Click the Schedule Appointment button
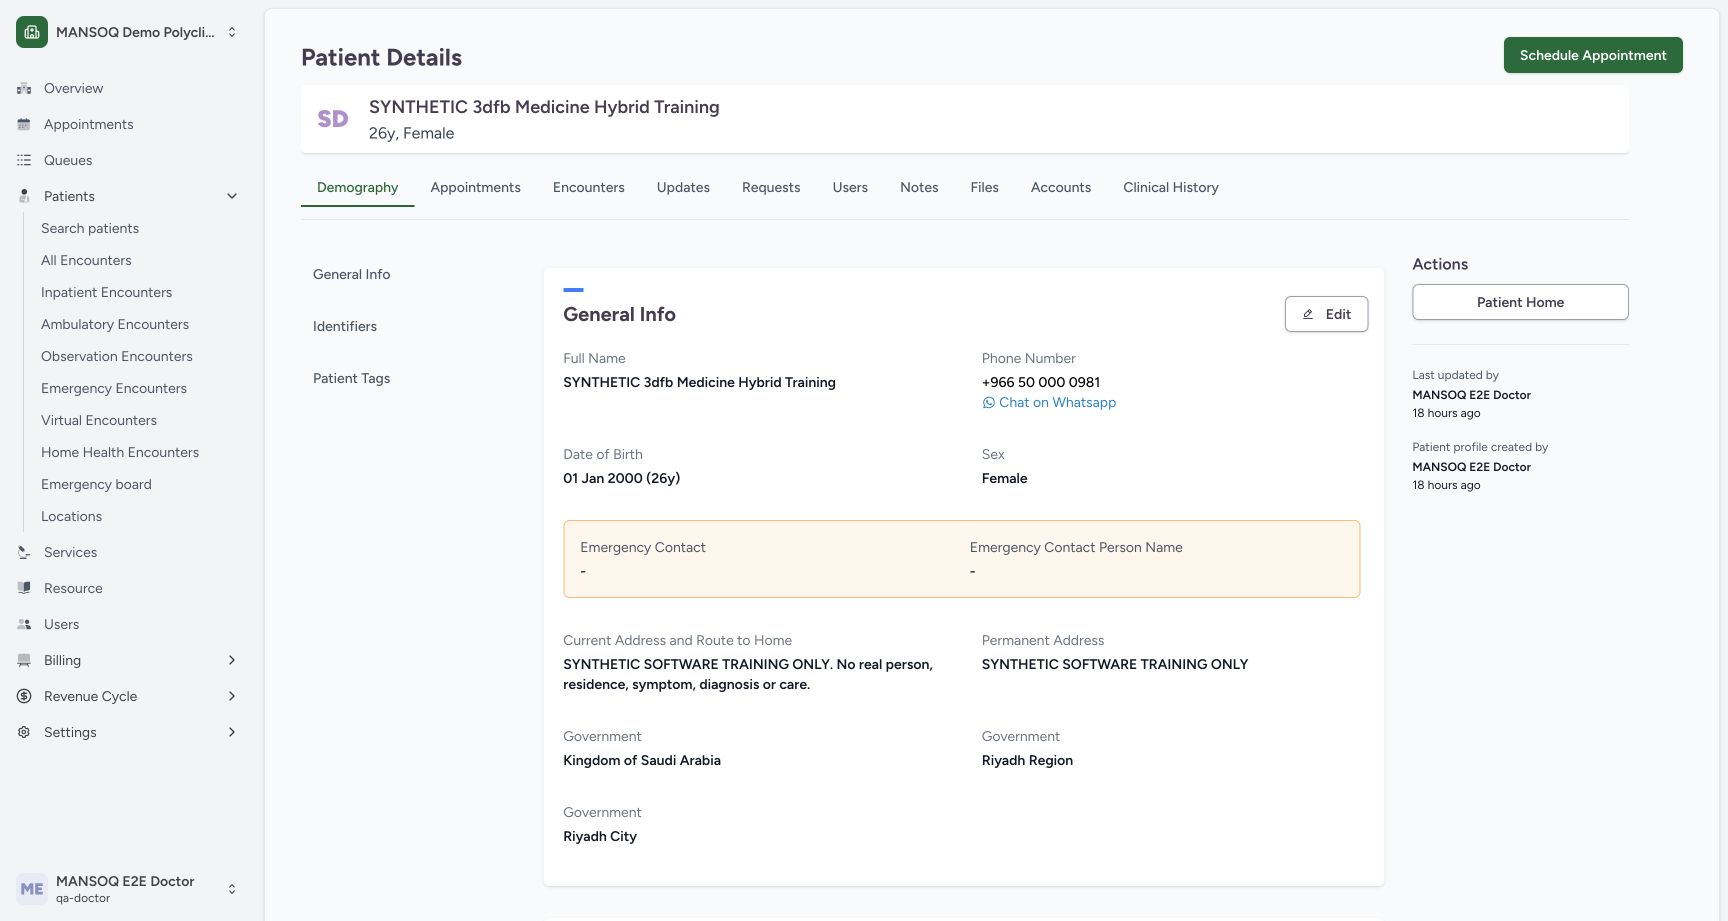Viewport: 1728px width, 921px height. 1593,55
